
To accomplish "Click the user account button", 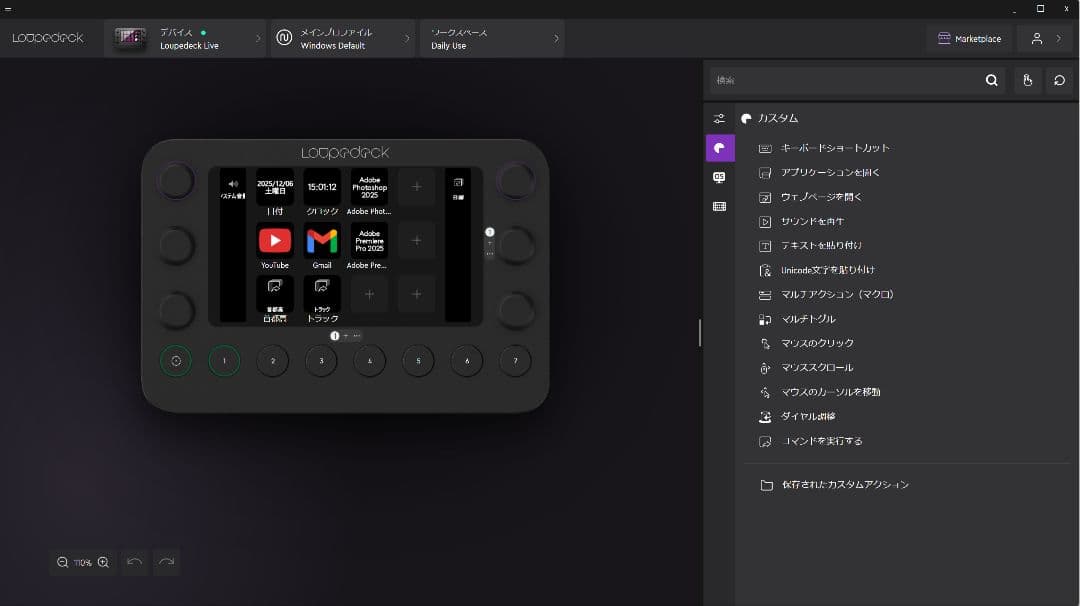I will [x=1044, y=39].
